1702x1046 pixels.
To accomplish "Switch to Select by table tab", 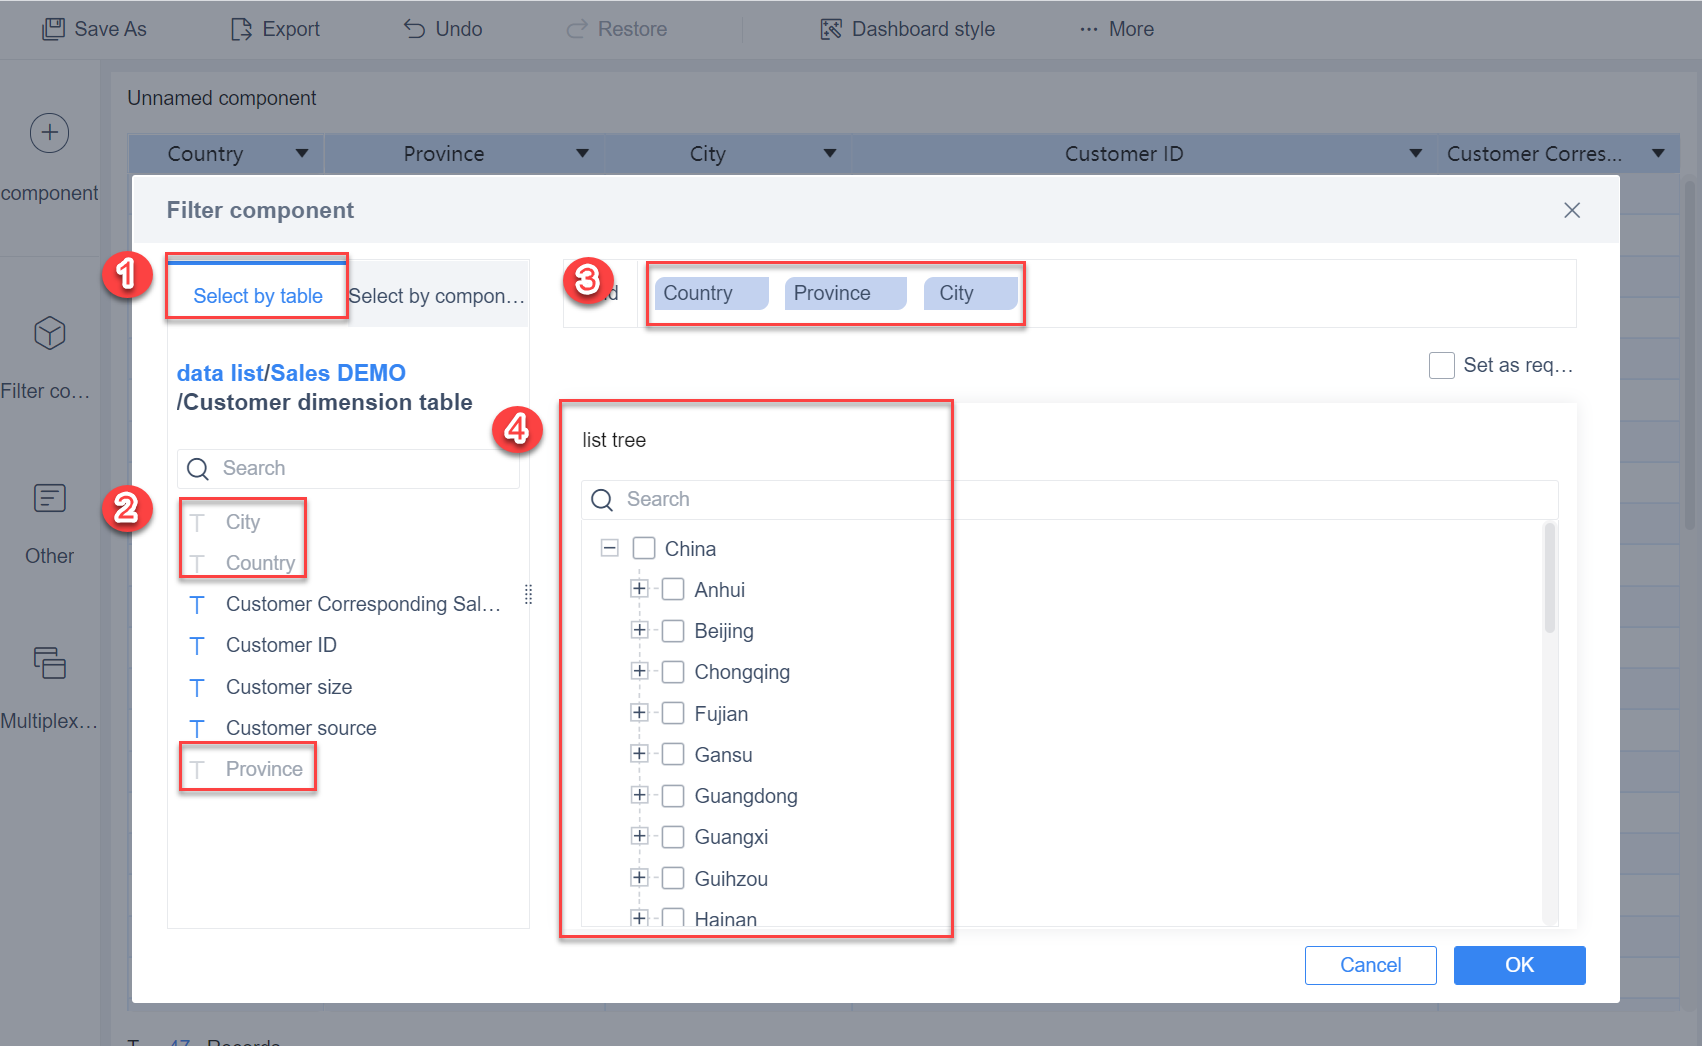I will (x=258, y=294).
